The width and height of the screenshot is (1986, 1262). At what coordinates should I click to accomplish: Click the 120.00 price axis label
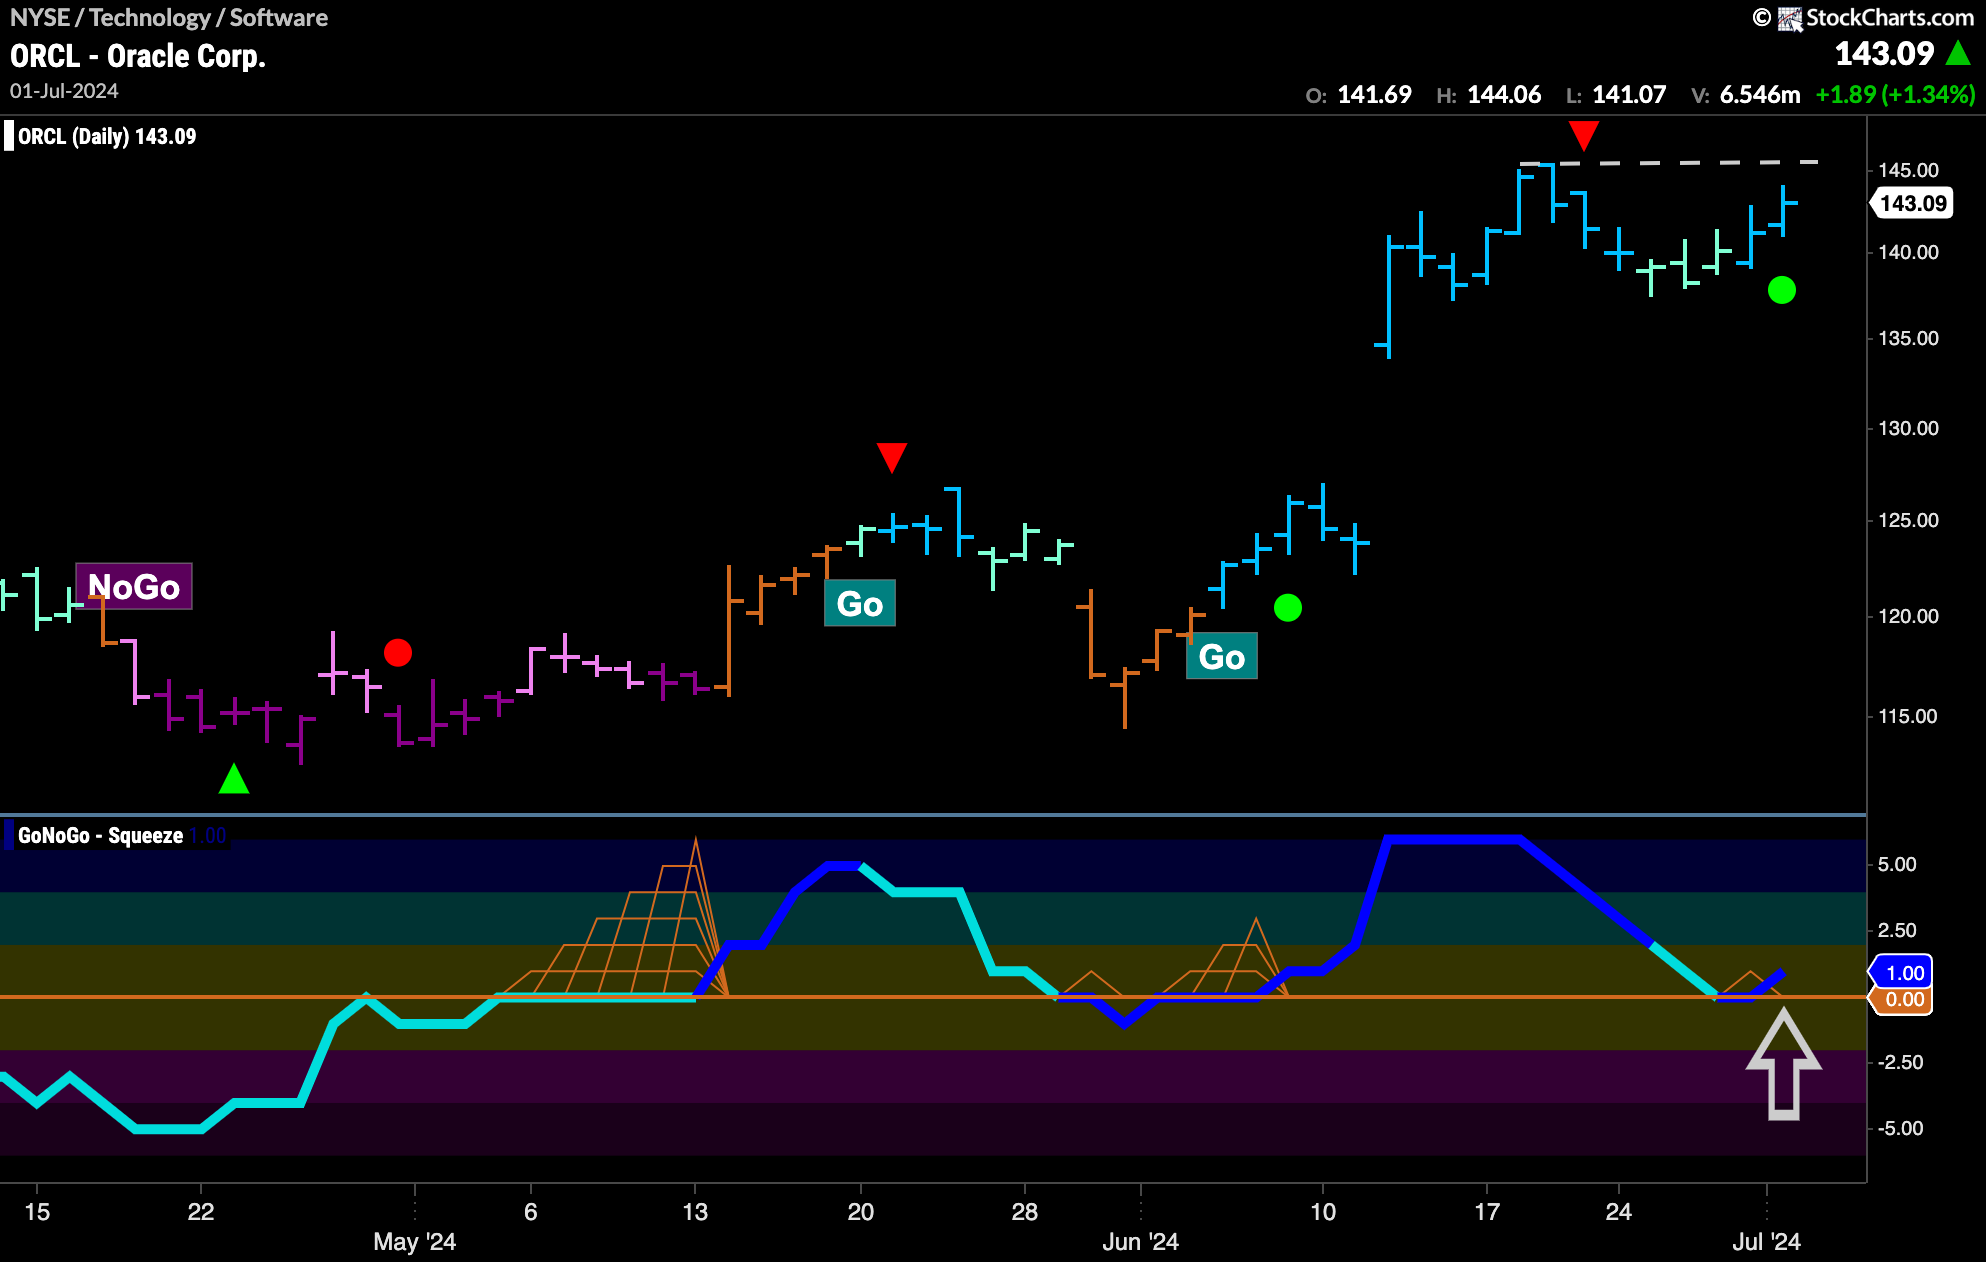click(1908, 616)
